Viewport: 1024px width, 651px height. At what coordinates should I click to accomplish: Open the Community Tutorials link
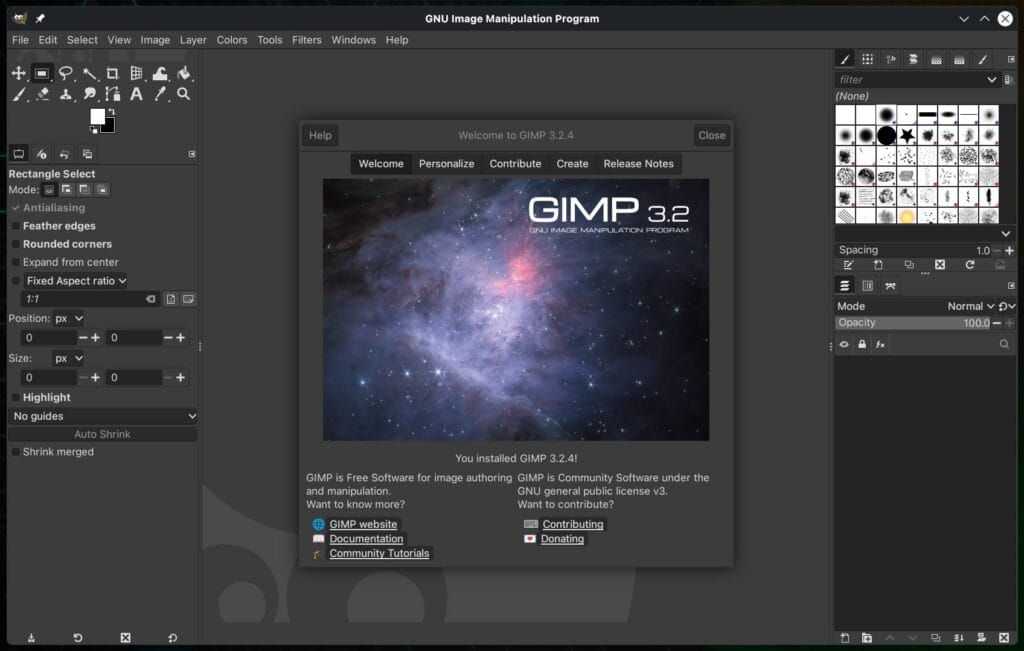[x=379, y=553]
